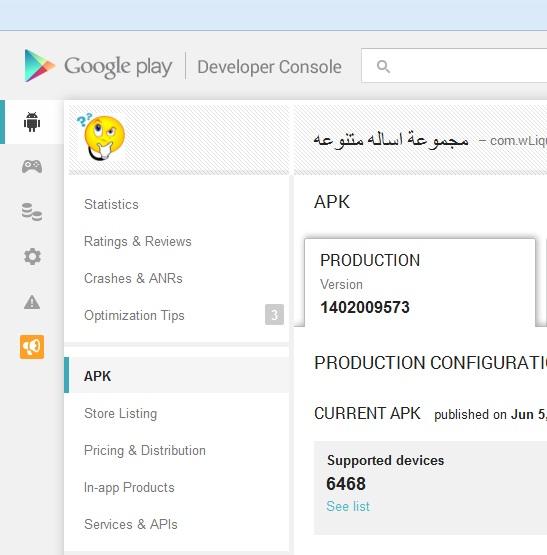Click the published on Jun 5 text
The height and width of the screenshot is (555, 547).
tap(490, 414)
